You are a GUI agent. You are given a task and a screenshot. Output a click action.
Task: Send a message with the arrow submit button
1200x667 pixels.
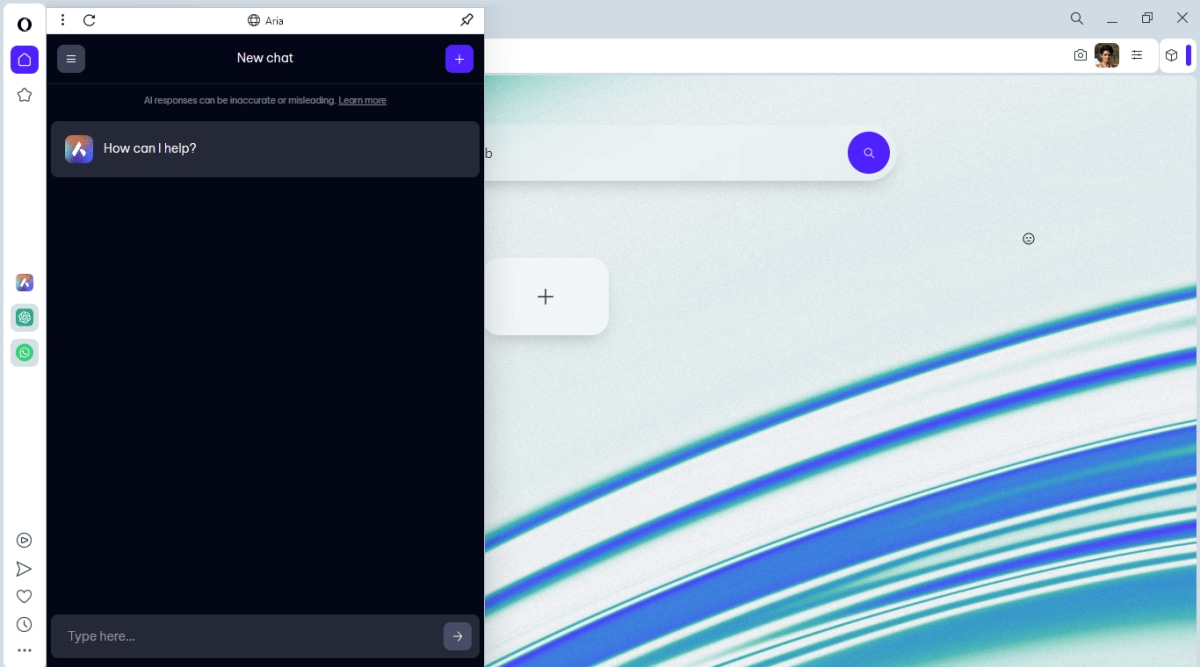tap(457, 636)
